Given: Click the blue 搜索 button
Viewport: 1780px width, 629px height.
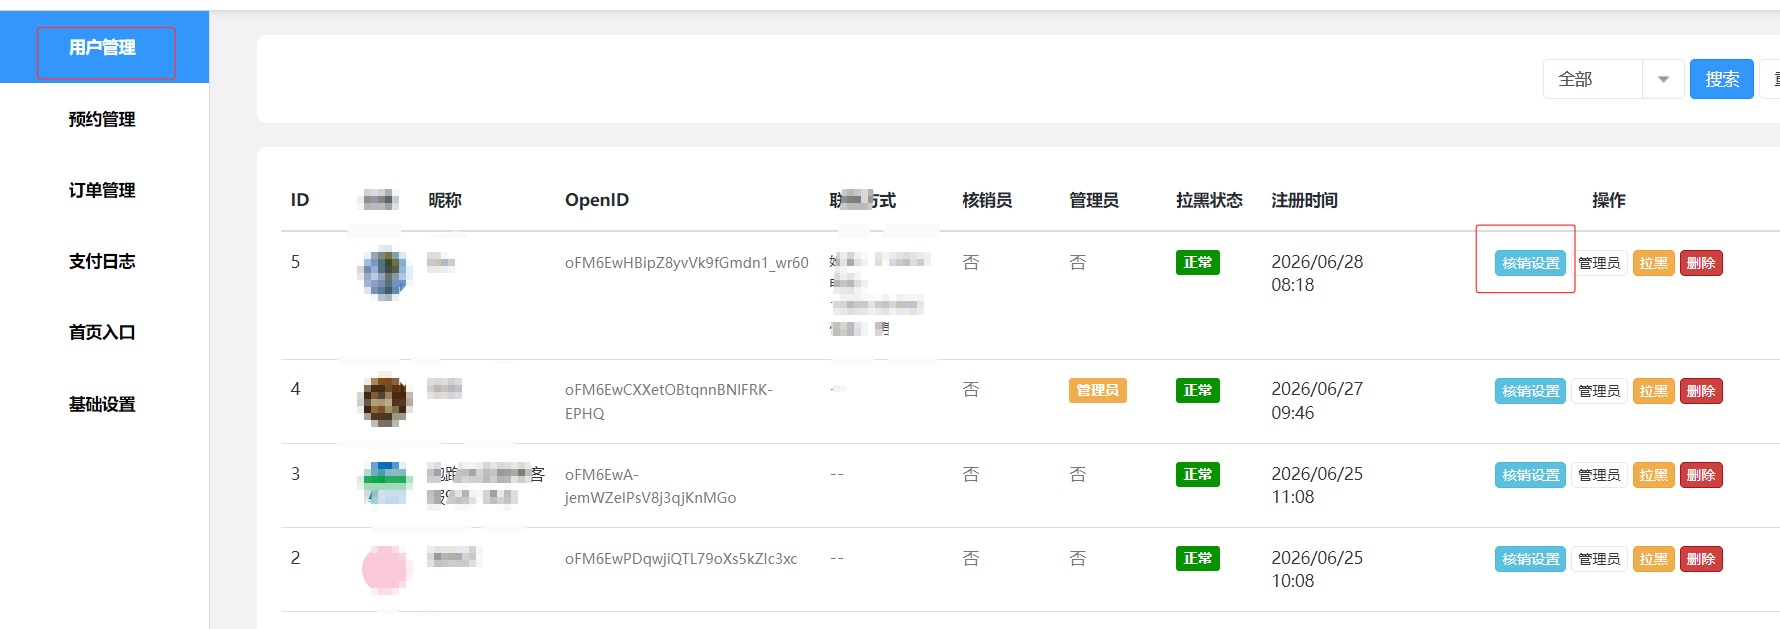Looking at the screenshot, I should tap(1722, 79).
